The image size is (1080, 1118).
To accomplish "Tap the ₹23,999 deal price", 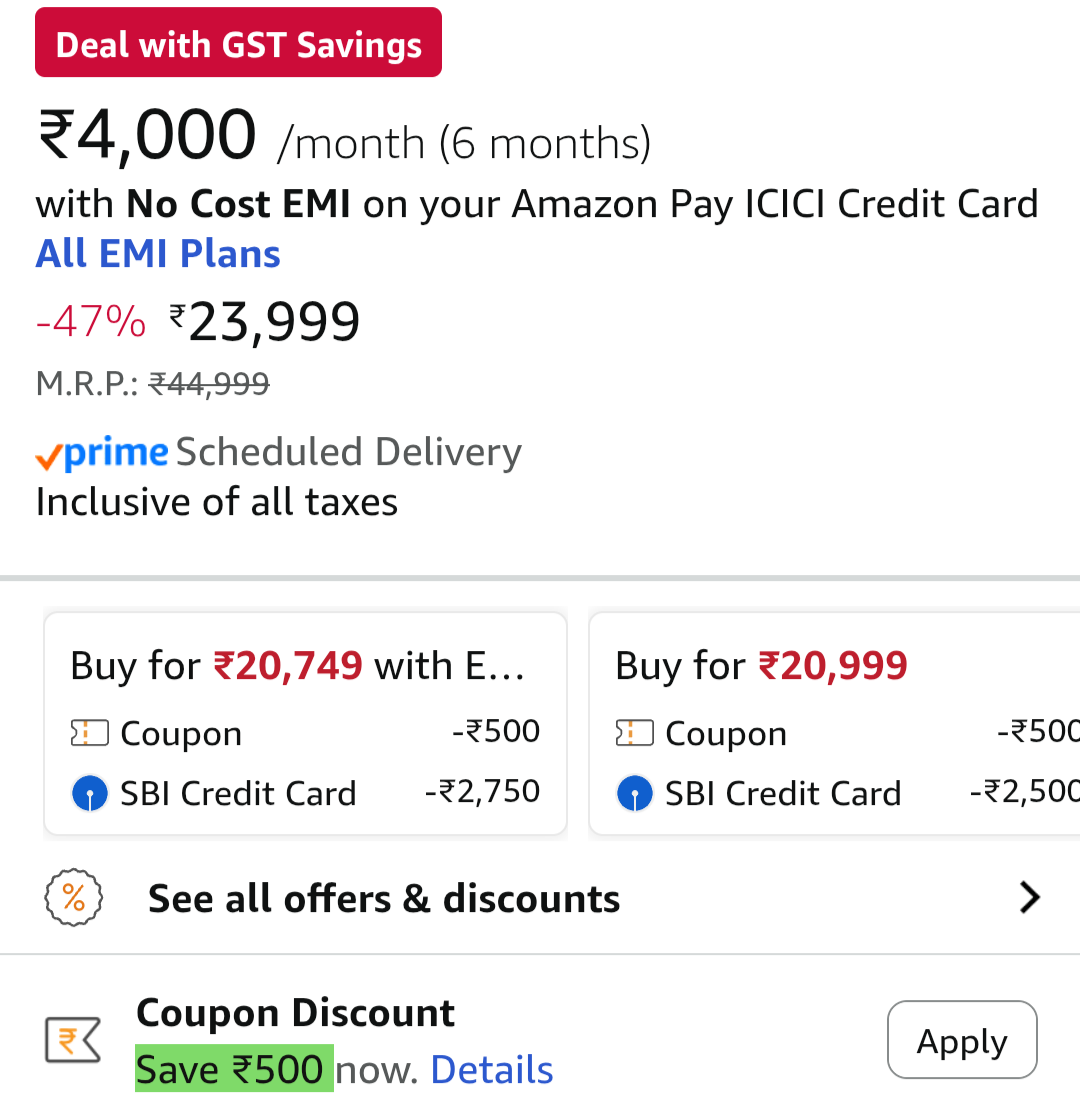I will pyautogui.click(x=273, y=322).
